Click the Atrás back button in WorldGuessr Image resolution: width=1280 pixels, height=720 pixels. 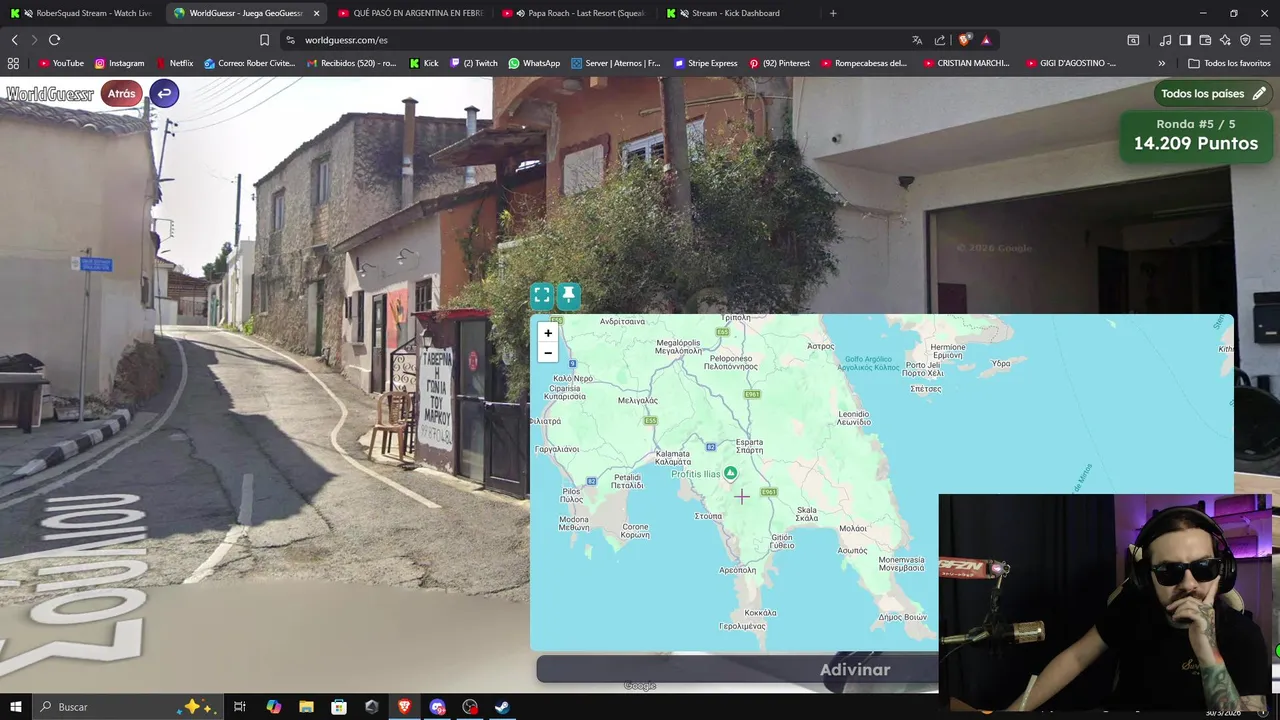[x=121, y=94]
